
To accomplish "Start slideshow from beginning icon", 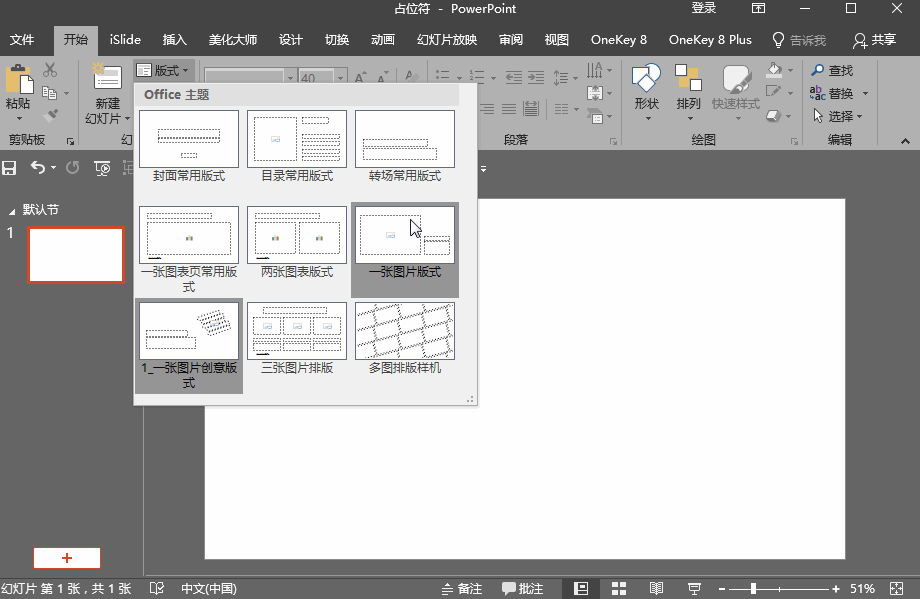I will pos(102,168).
